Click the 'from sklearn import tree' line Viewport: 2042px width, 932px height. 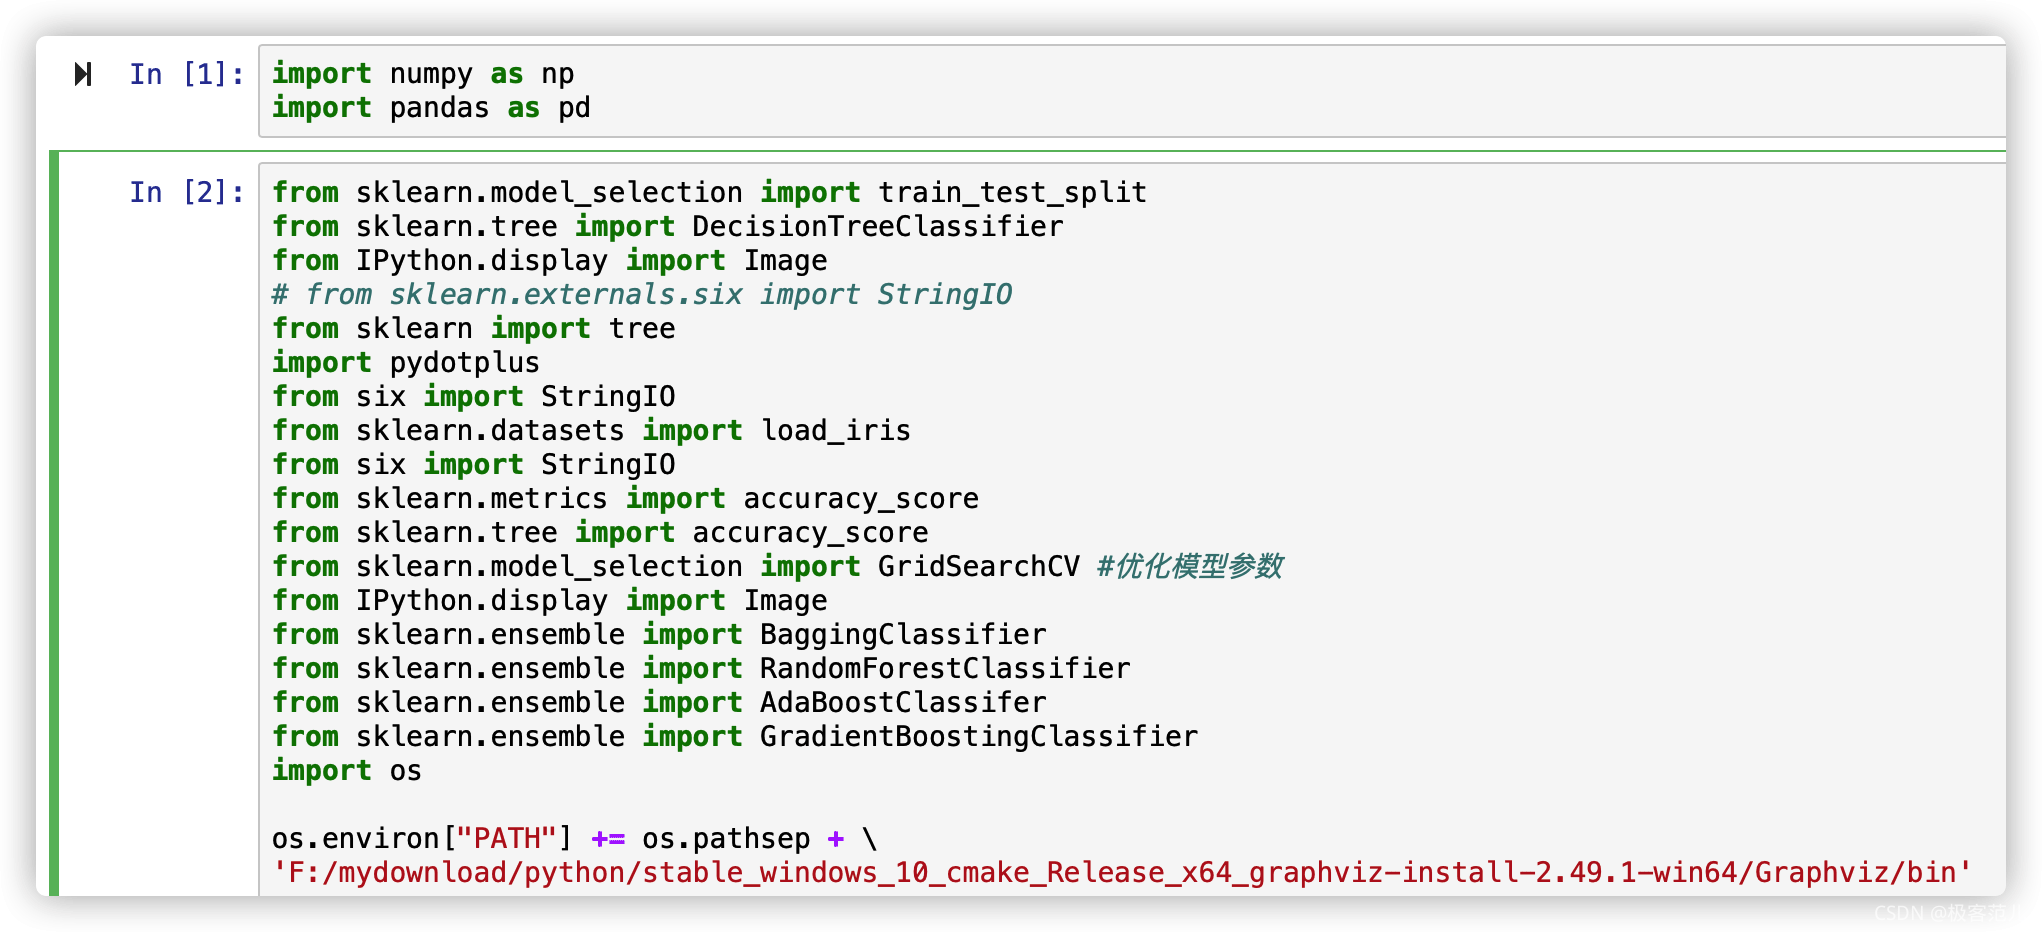(x=474, y=328)
